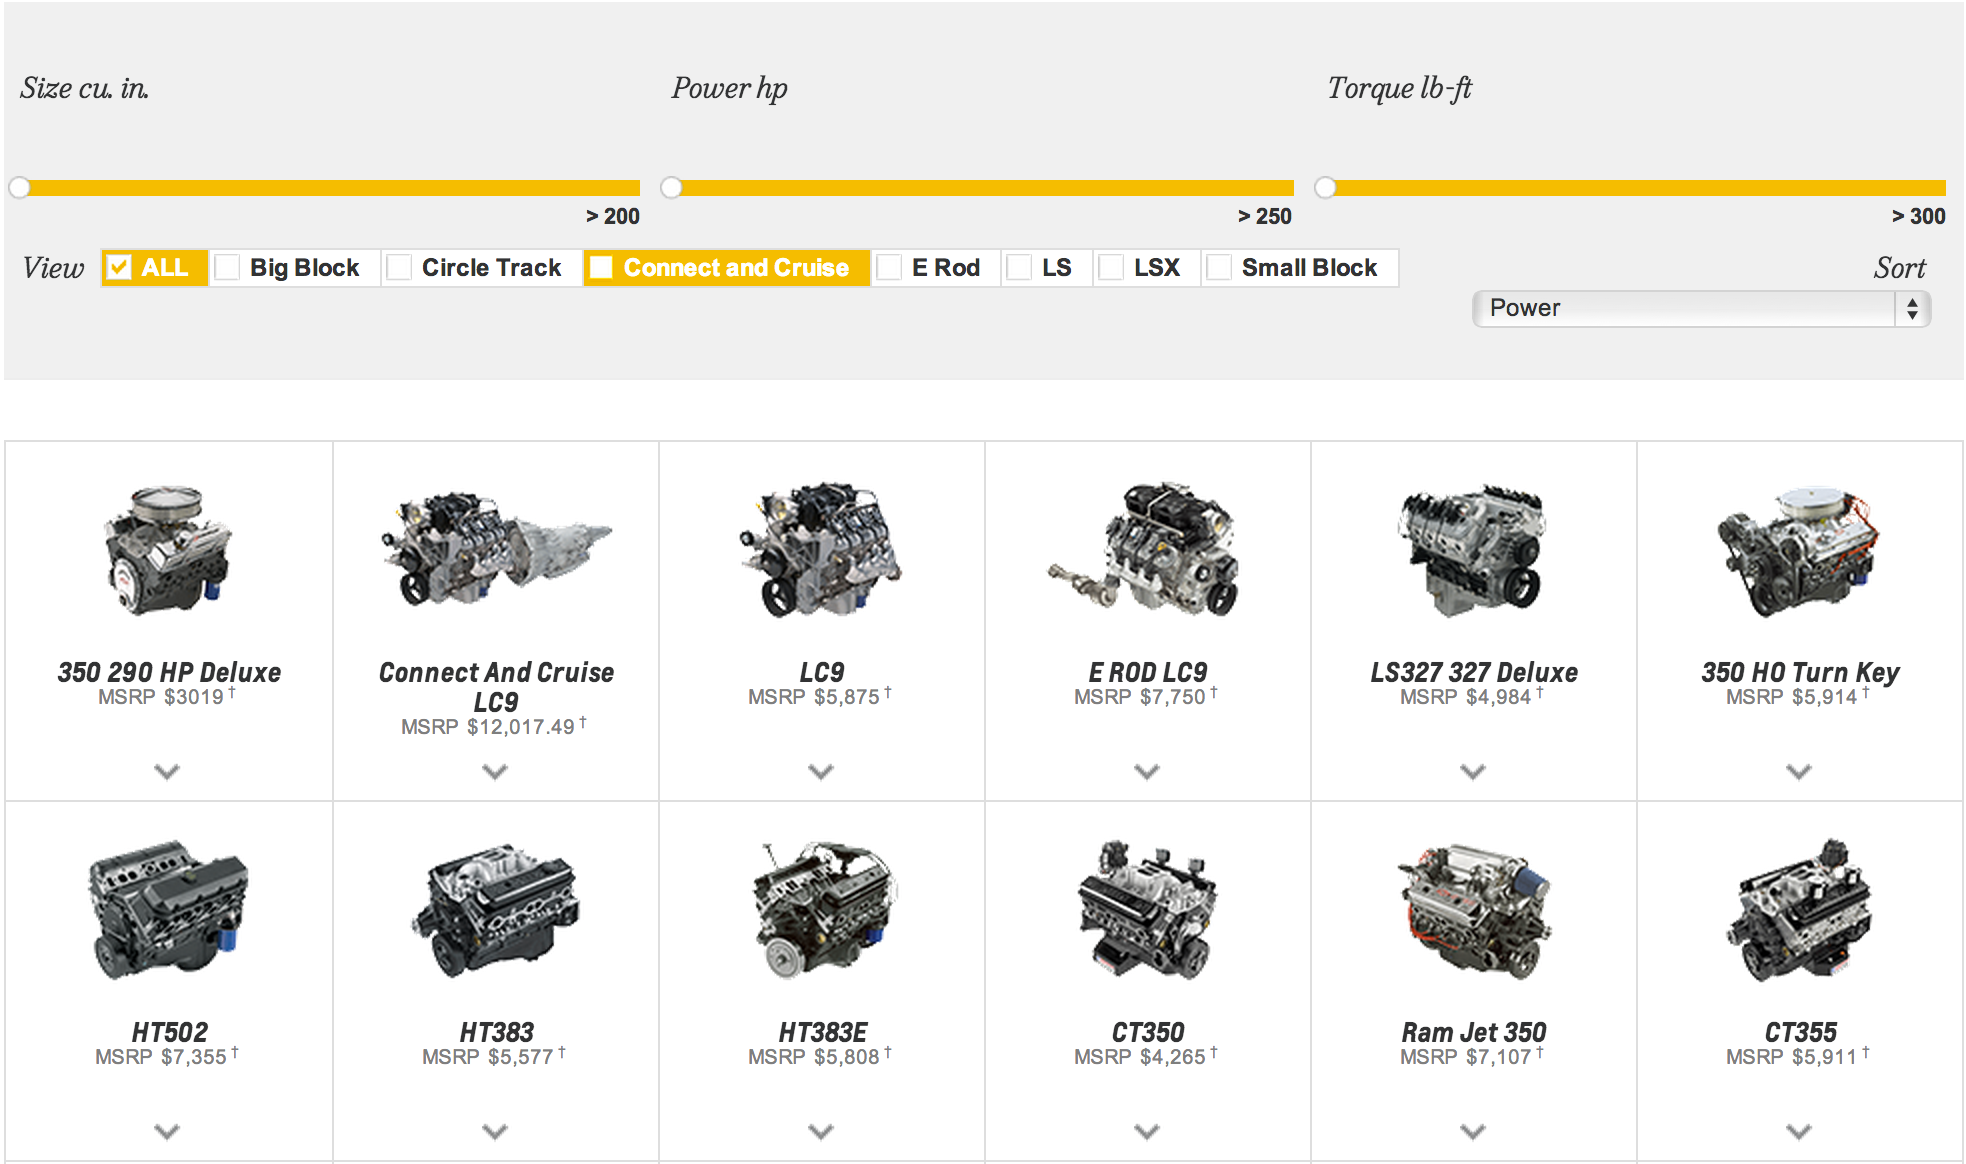The image size is (1966, 1164).
Task: Open the HT502 title link
Action: tap(169, 1032)
